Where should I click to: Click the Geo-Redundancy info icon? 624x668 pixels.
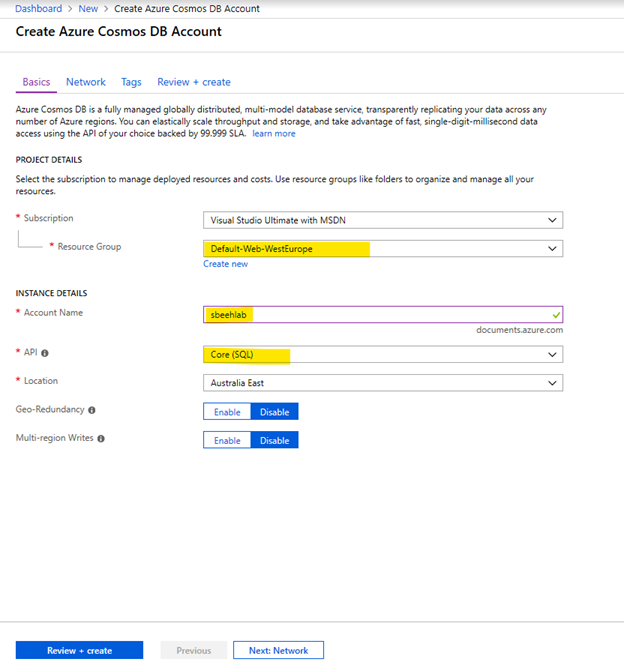point(92,410)
